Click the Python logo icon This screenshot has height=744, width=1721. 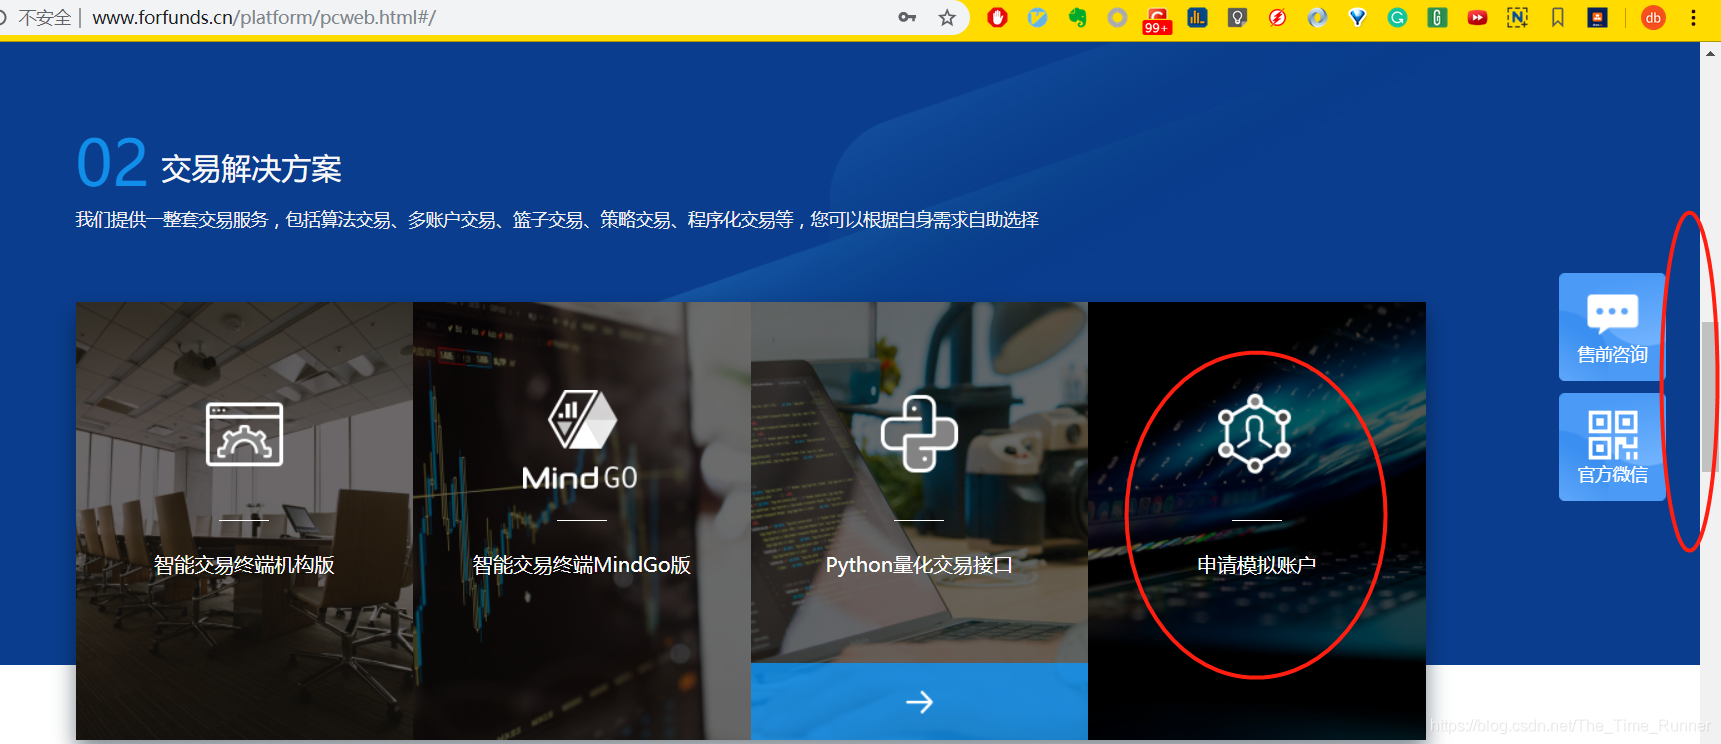coord(919,433)
